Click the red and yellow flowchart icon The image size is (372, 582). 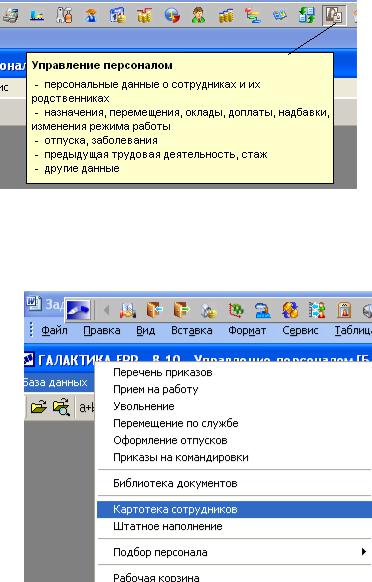pos(252,16)
